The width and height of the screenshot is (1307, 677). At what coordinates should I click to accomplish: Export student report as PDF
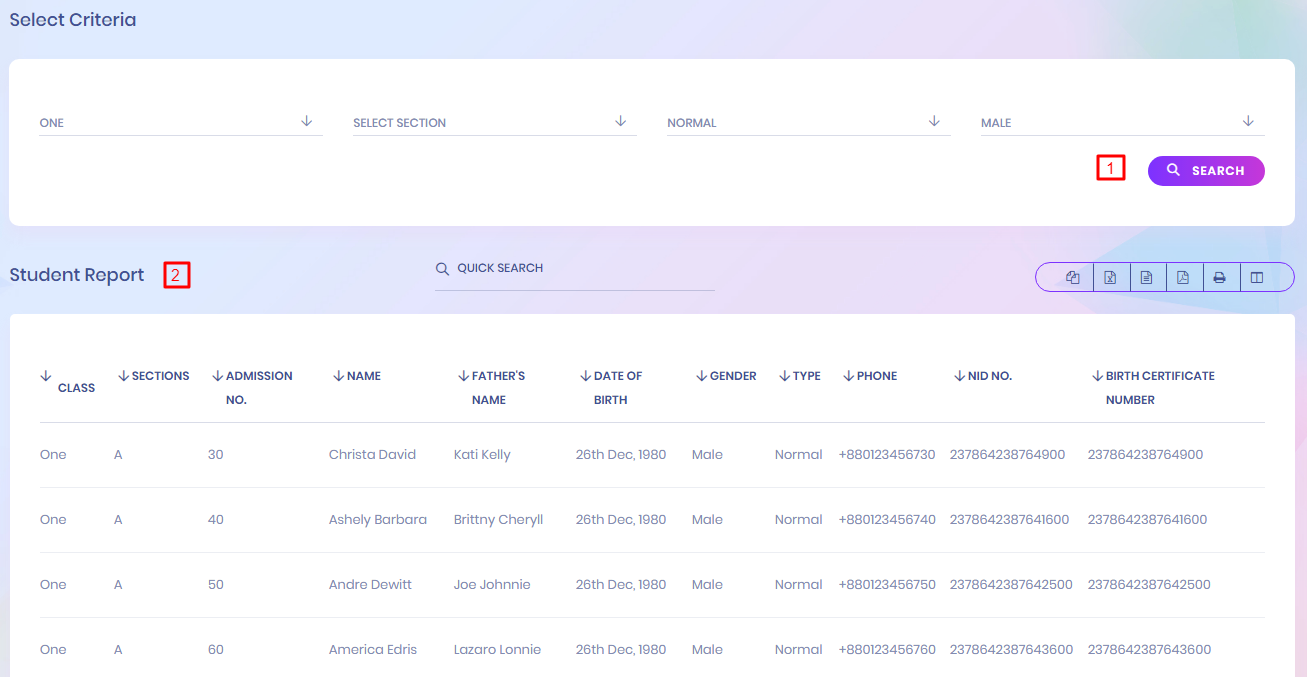[x=1183, y=278]
